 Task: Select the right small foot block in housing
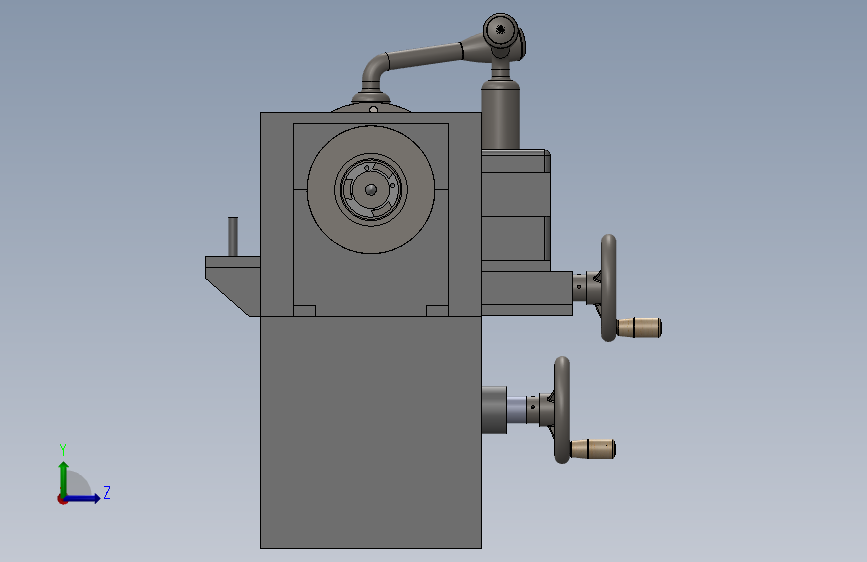[437, 311]
